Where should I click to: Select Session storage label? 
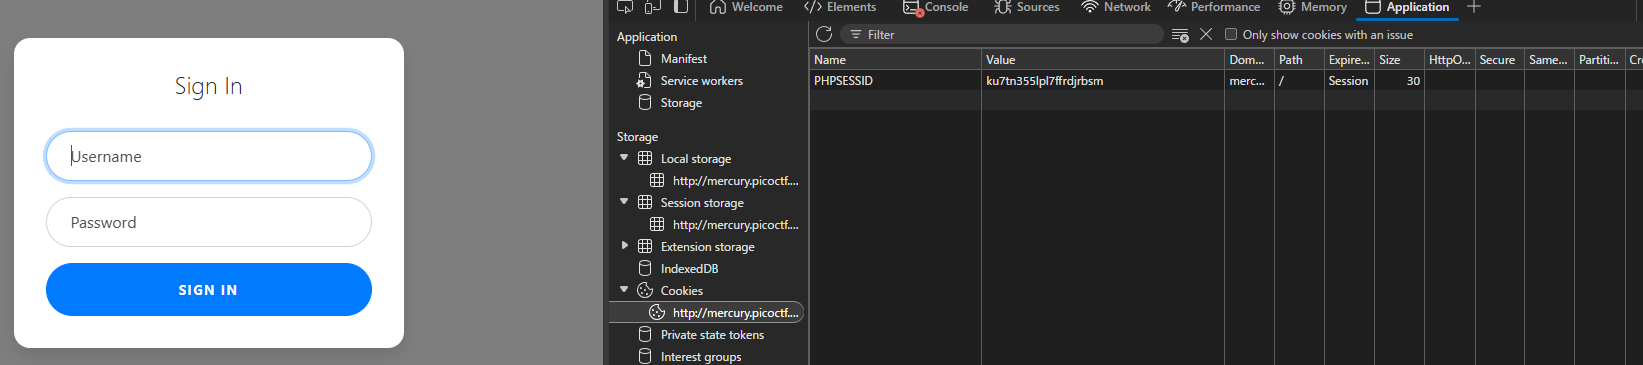tap(702, 203)
